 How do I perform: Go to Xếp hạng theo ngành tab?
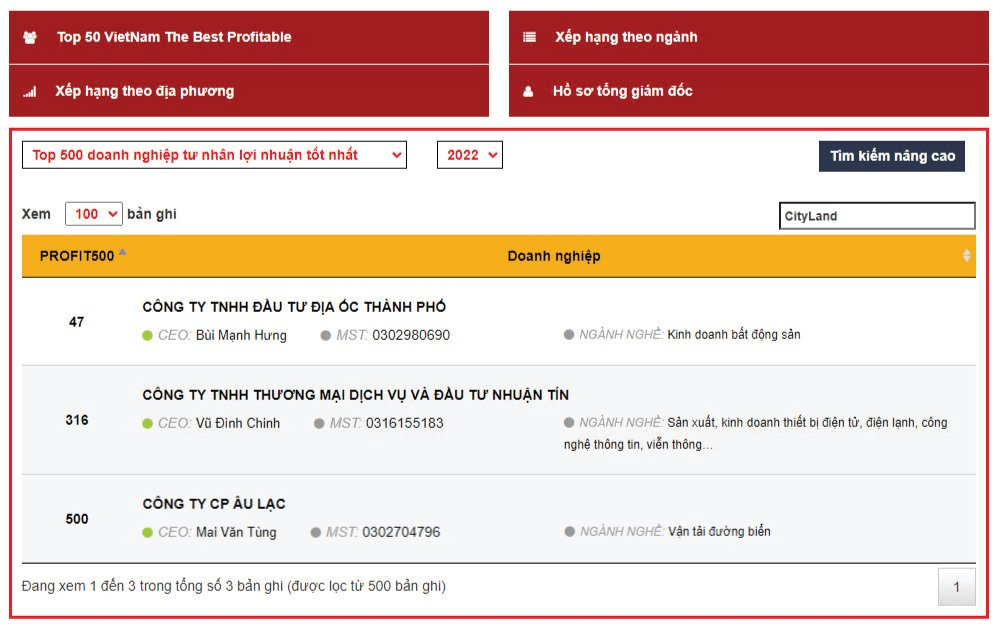pos(626,37)
